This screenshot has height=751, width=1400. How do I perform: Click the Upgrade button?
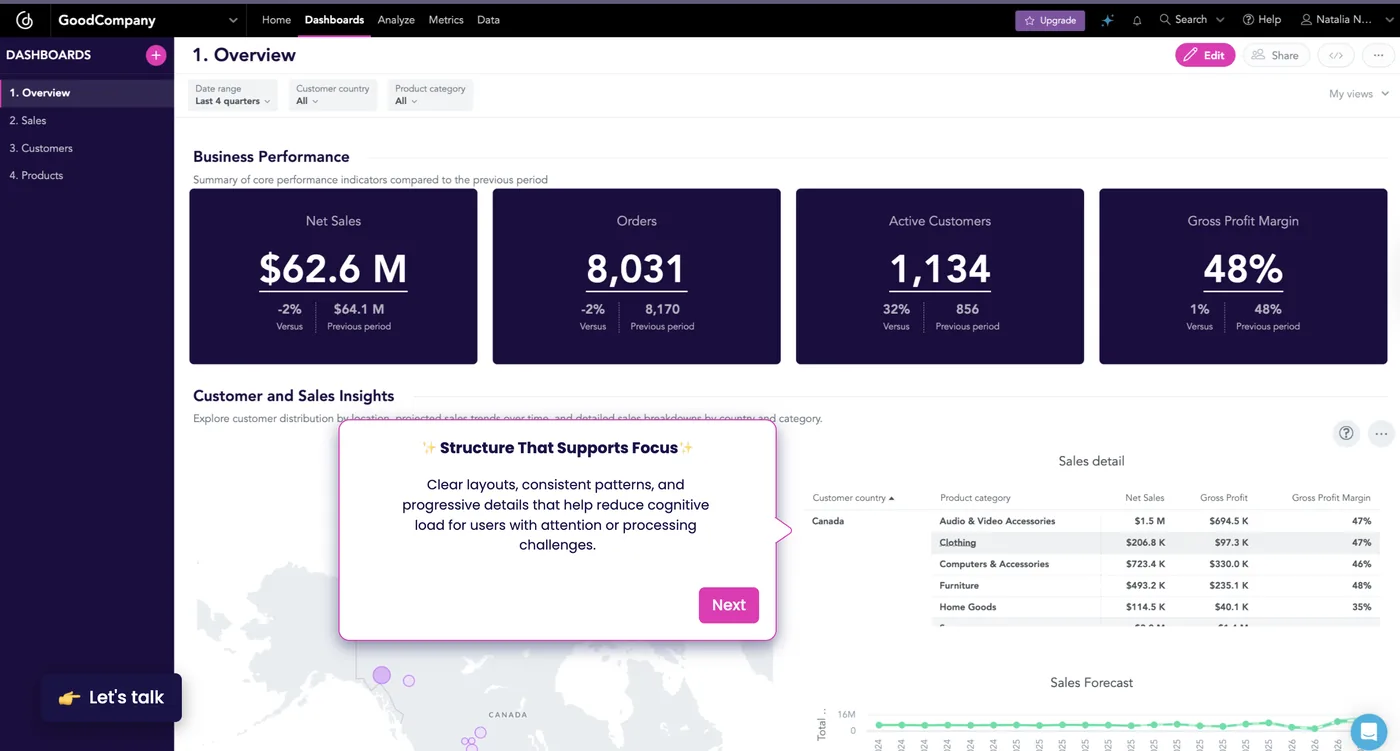[1050, 20]
